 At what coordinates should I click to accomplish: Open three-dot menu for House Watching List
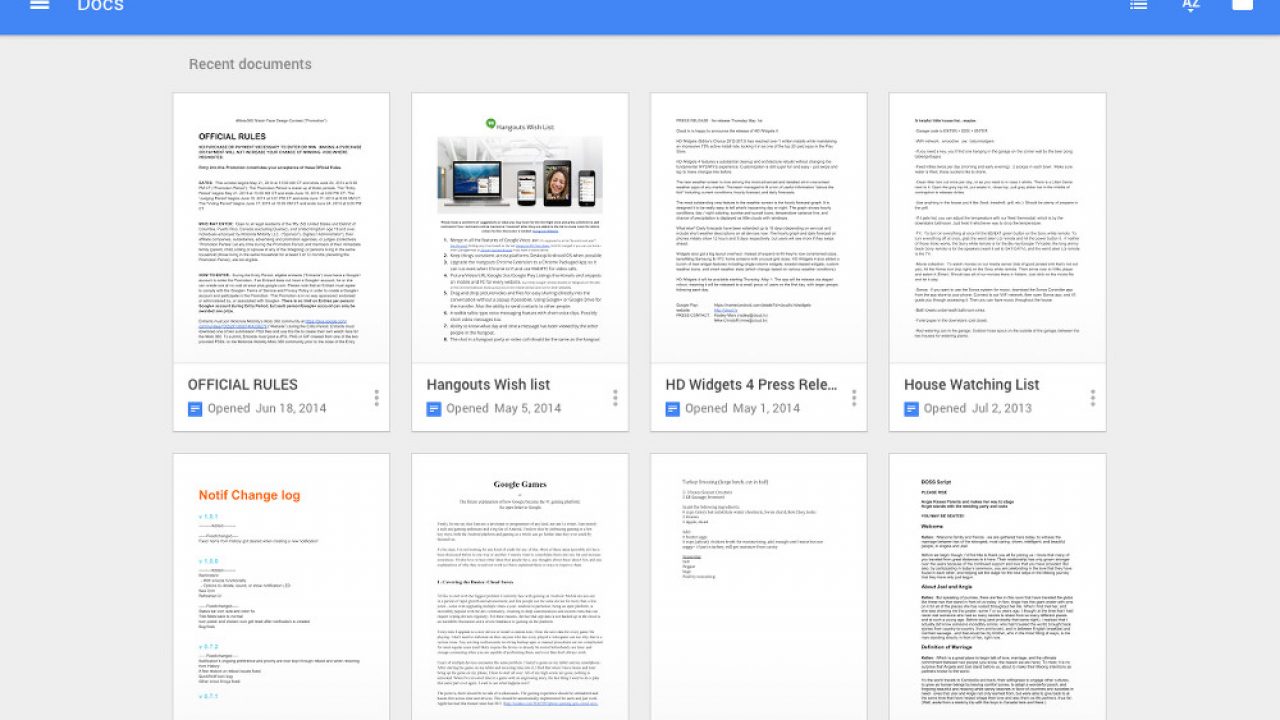tap(1092, 398)
